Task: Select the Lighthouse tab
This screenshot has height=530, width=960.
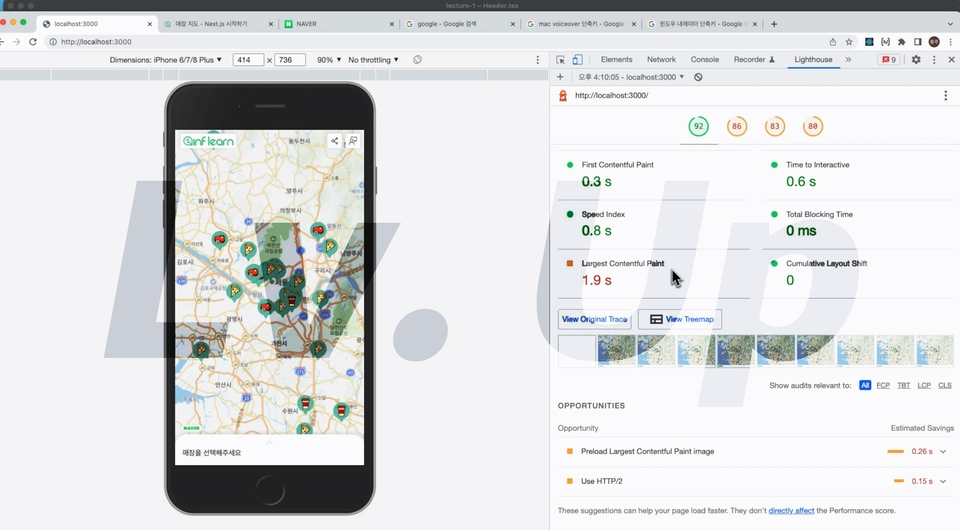Action: 813,60
